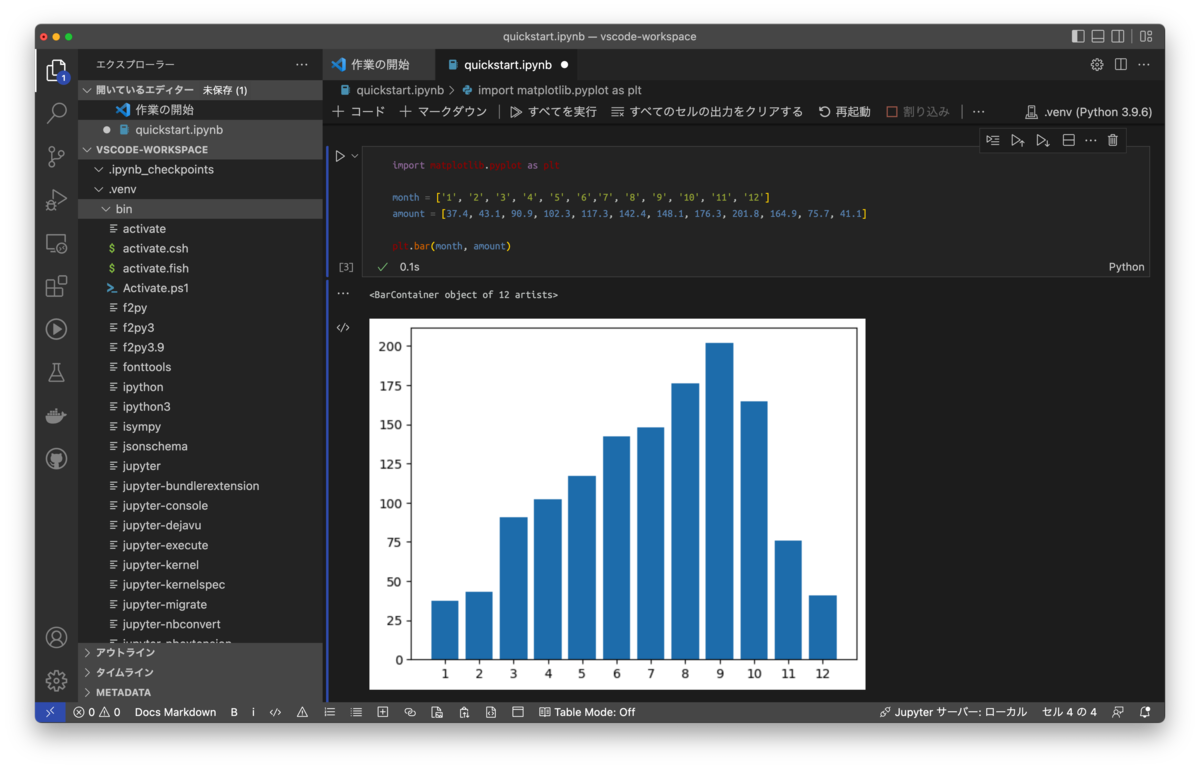1200x769 pixels.
Task: Click the errors and warnings count in the status bar
Action: coord(96,712)
